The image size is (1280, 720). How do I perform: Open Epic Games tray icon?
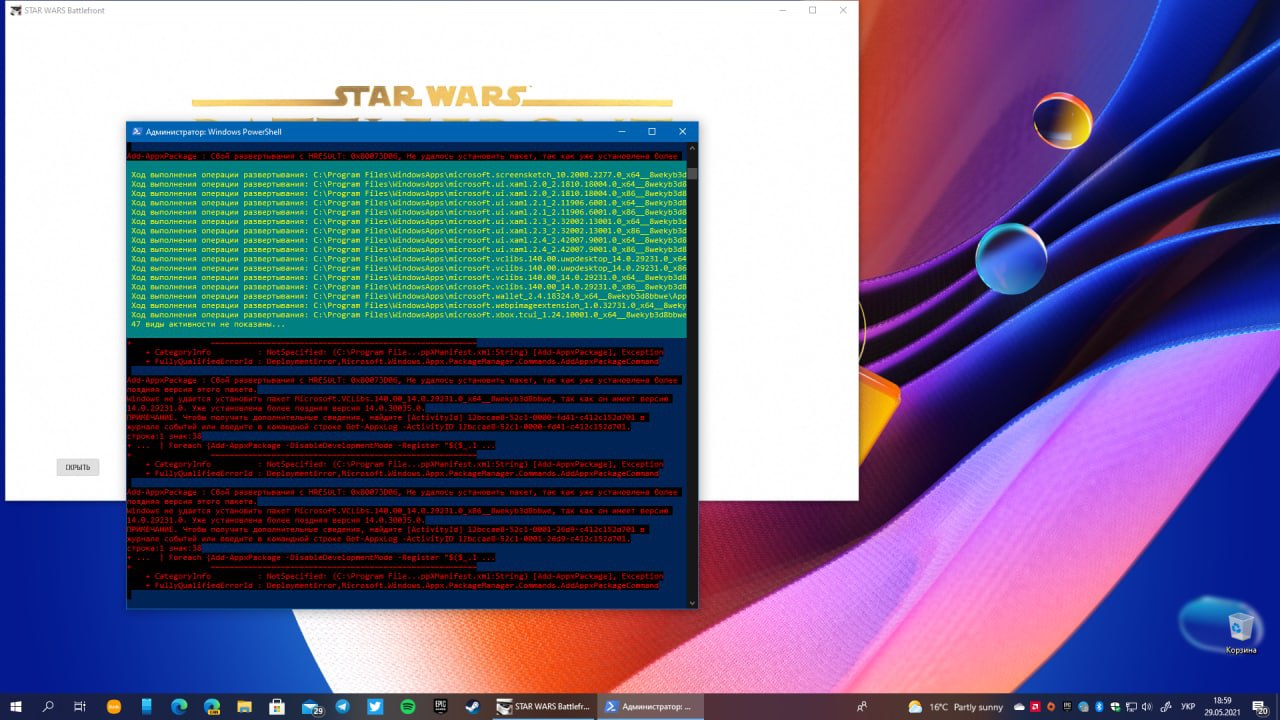(1067, 706)
